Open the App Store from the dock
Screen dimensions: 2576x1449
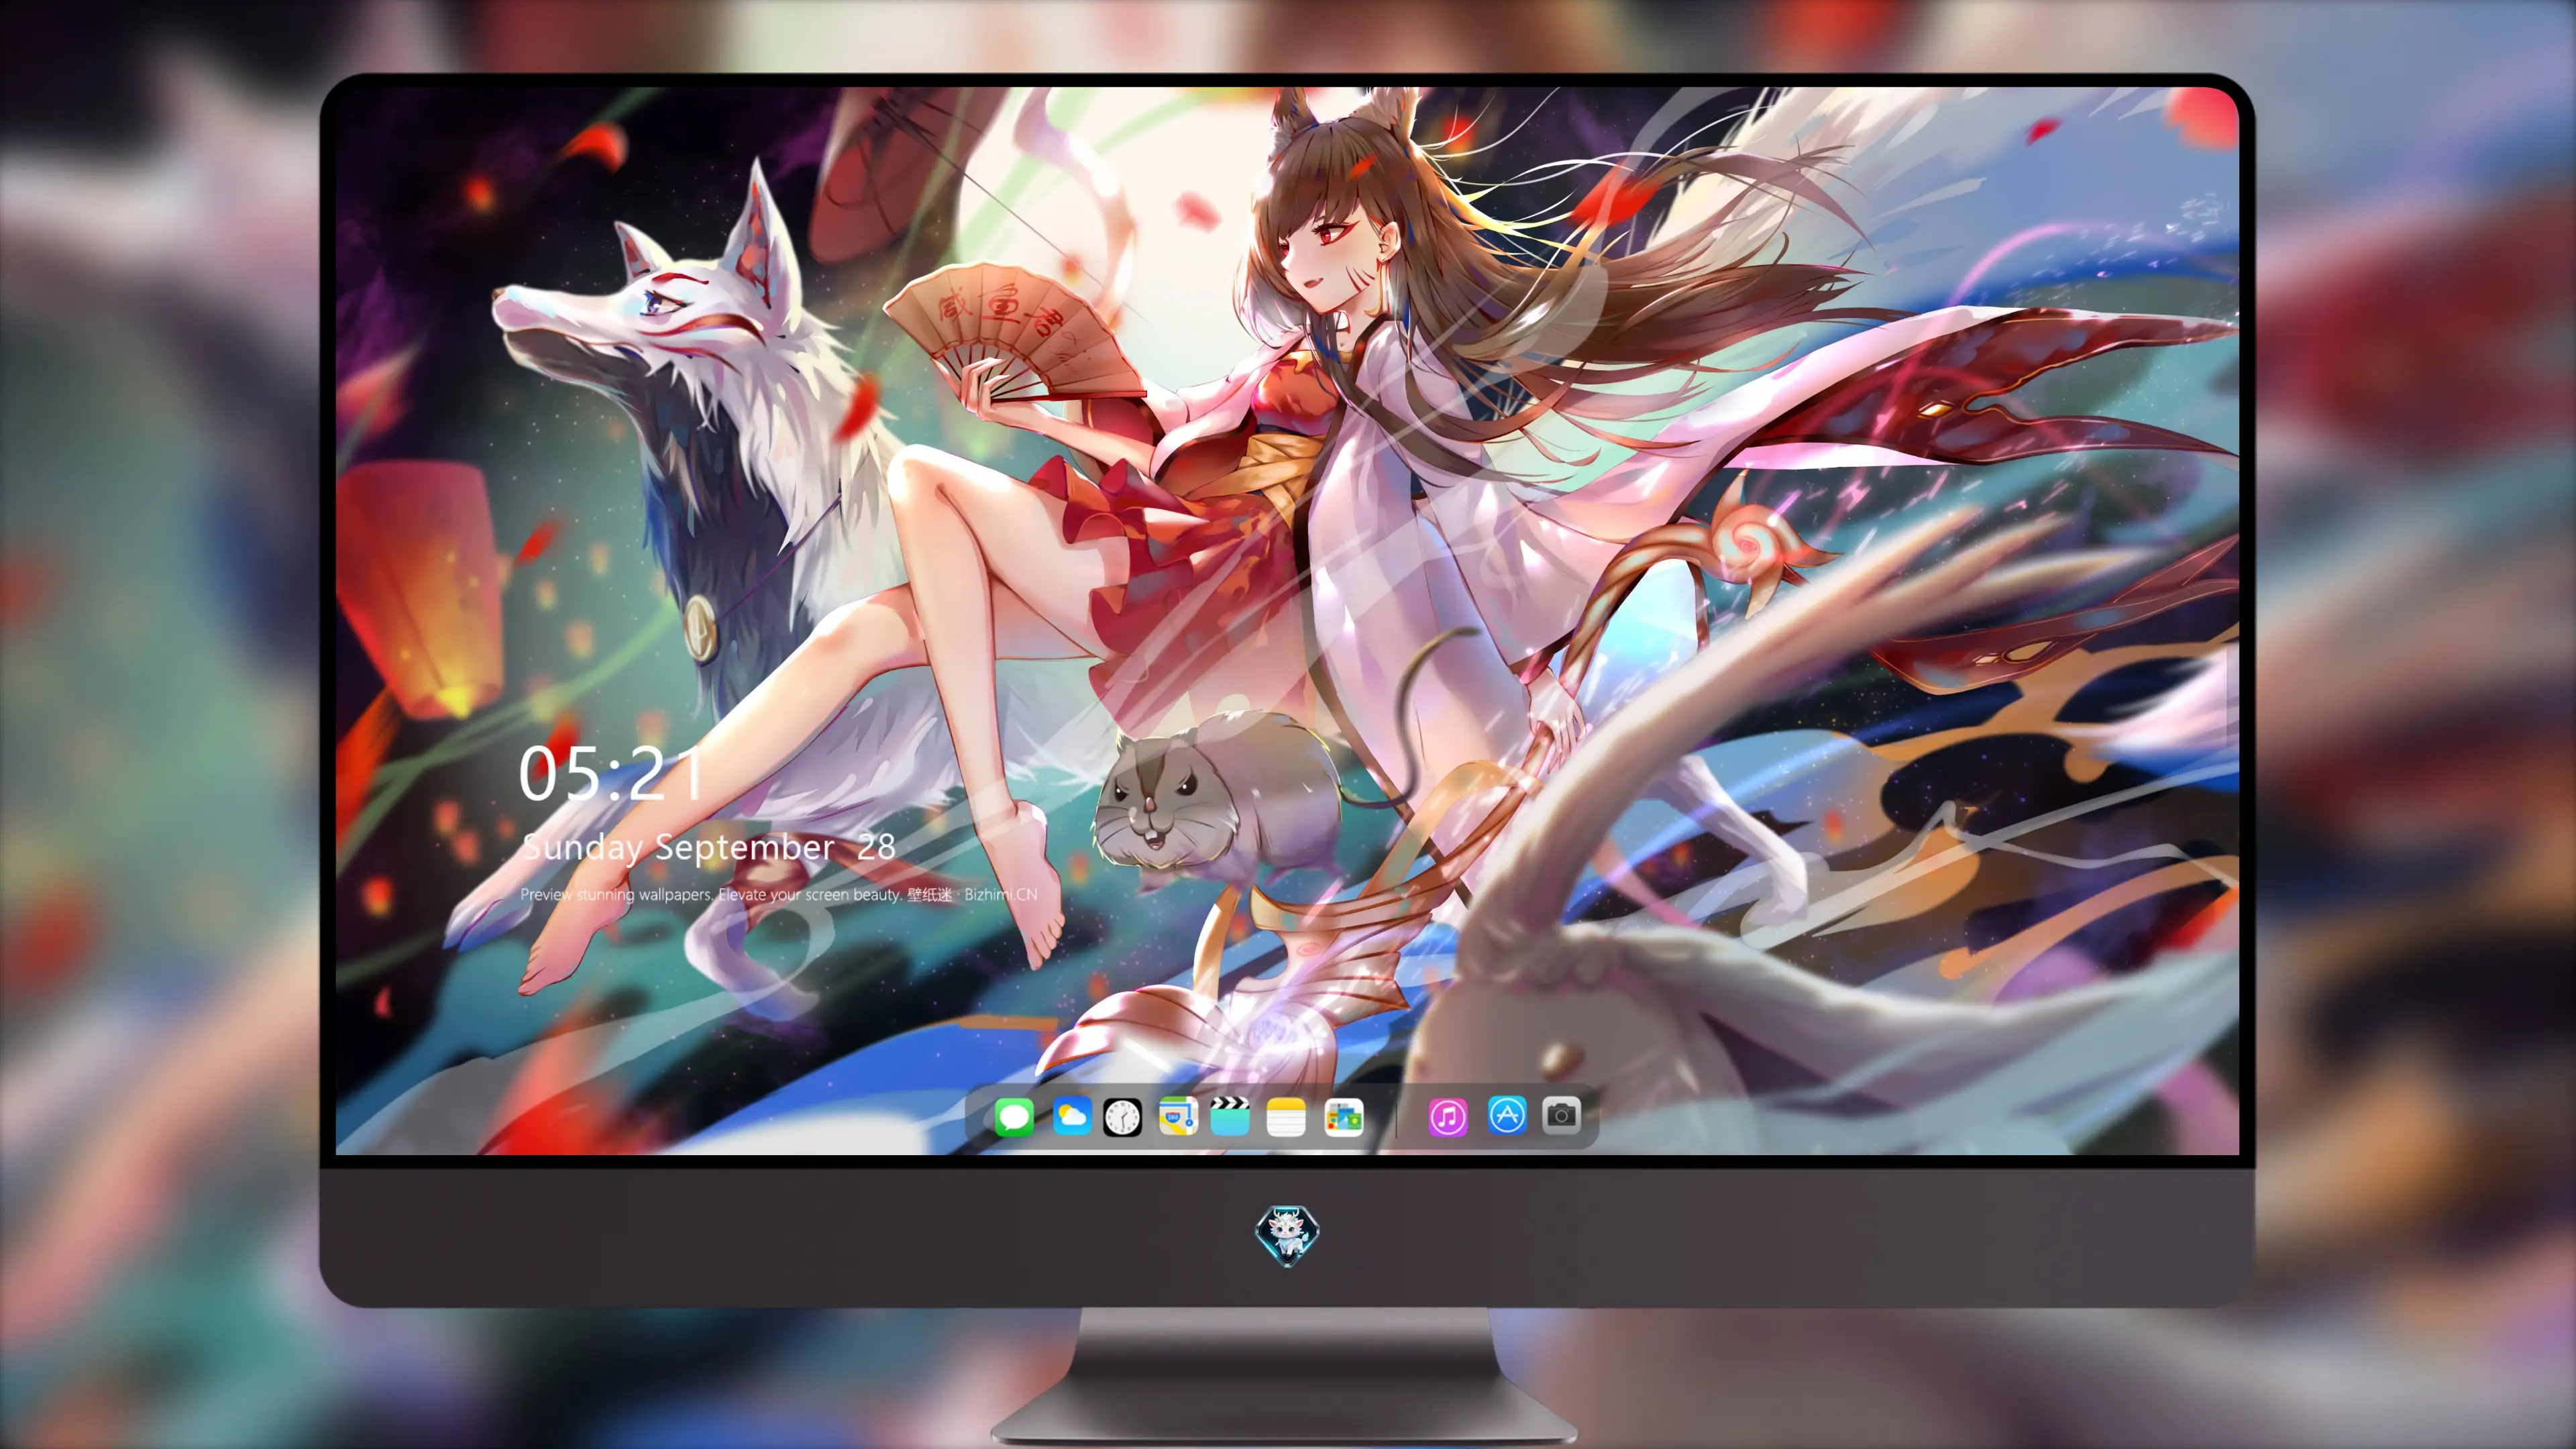[x=1507, y=1115]
